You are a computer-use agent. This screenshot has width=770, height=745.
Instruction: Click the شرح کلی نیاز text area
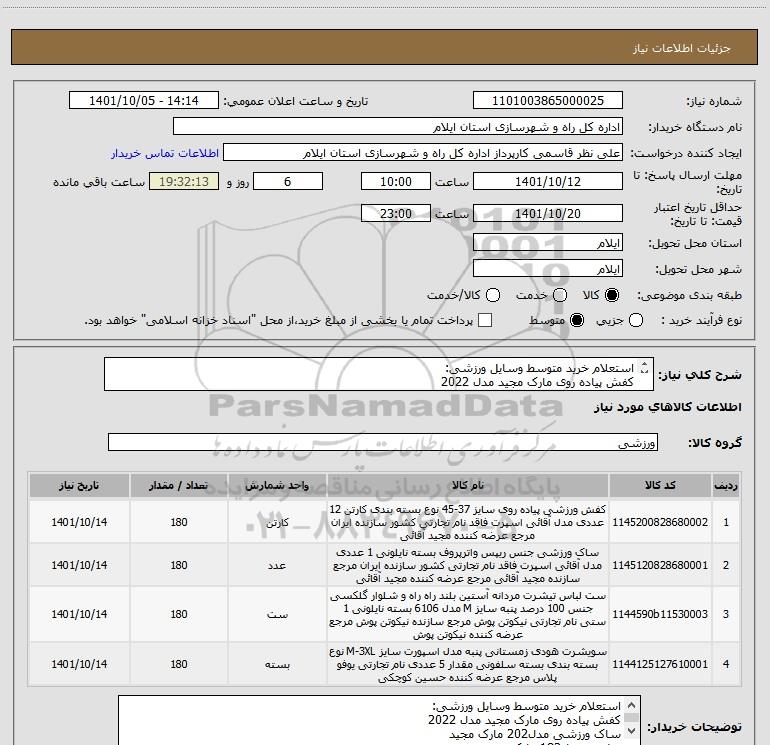[x=379, y=374]
